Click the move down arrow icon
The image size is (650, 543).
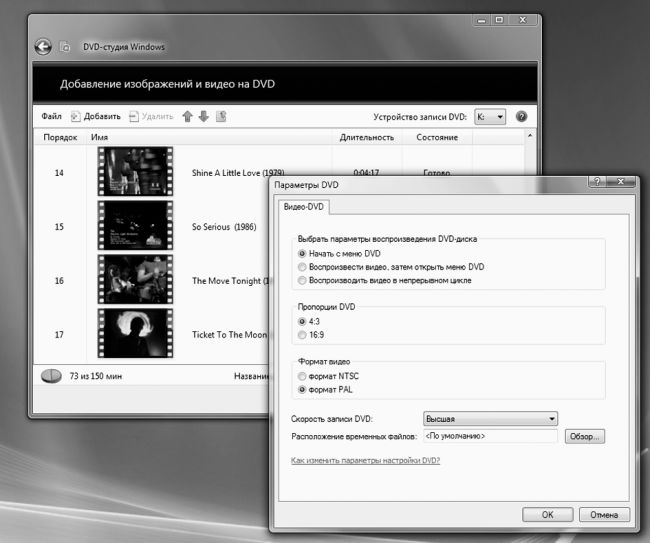pos(203,116)
